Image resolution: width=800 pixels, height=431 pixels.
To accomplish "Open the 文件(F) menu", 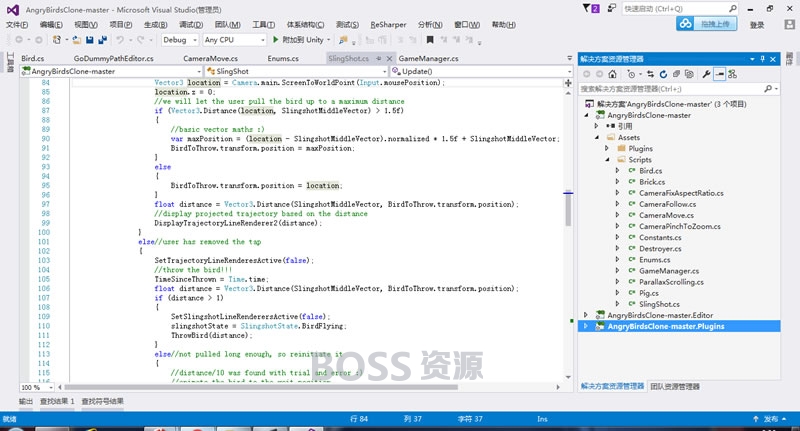I will coord(17,24).
